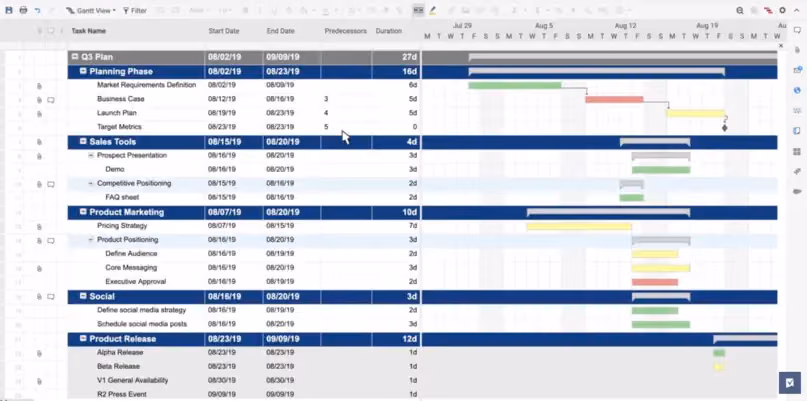
Task: Toggle conditional formatting button in toolbar
Action: point(418,10)
